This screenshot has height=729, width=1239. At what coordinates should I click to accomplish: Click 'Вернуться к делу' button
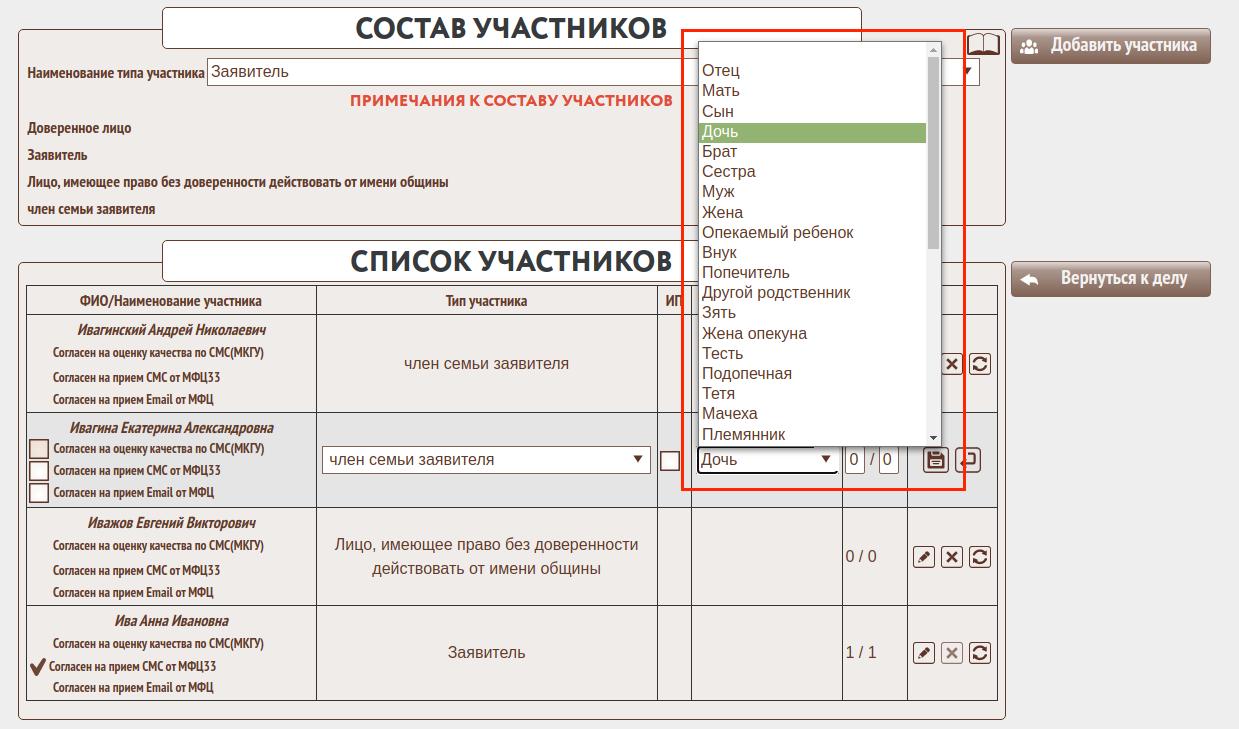pos(1110,279)
